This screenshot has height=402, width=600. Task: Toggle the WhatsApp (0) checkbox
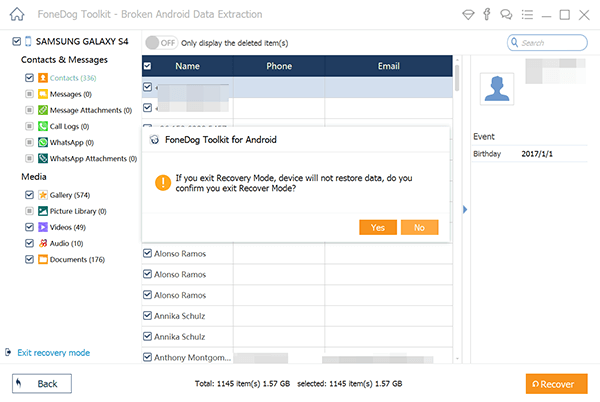coord(29,142)
